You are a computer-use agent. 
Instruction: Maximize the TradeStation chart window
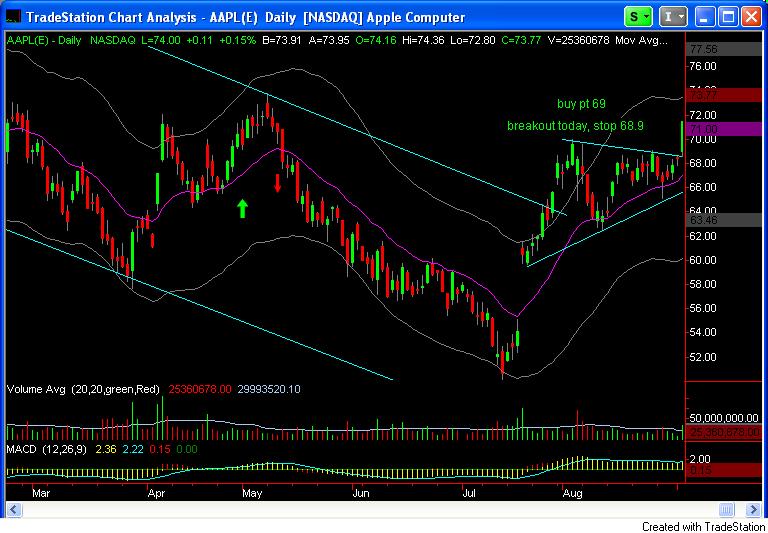(x=728, y=18)
